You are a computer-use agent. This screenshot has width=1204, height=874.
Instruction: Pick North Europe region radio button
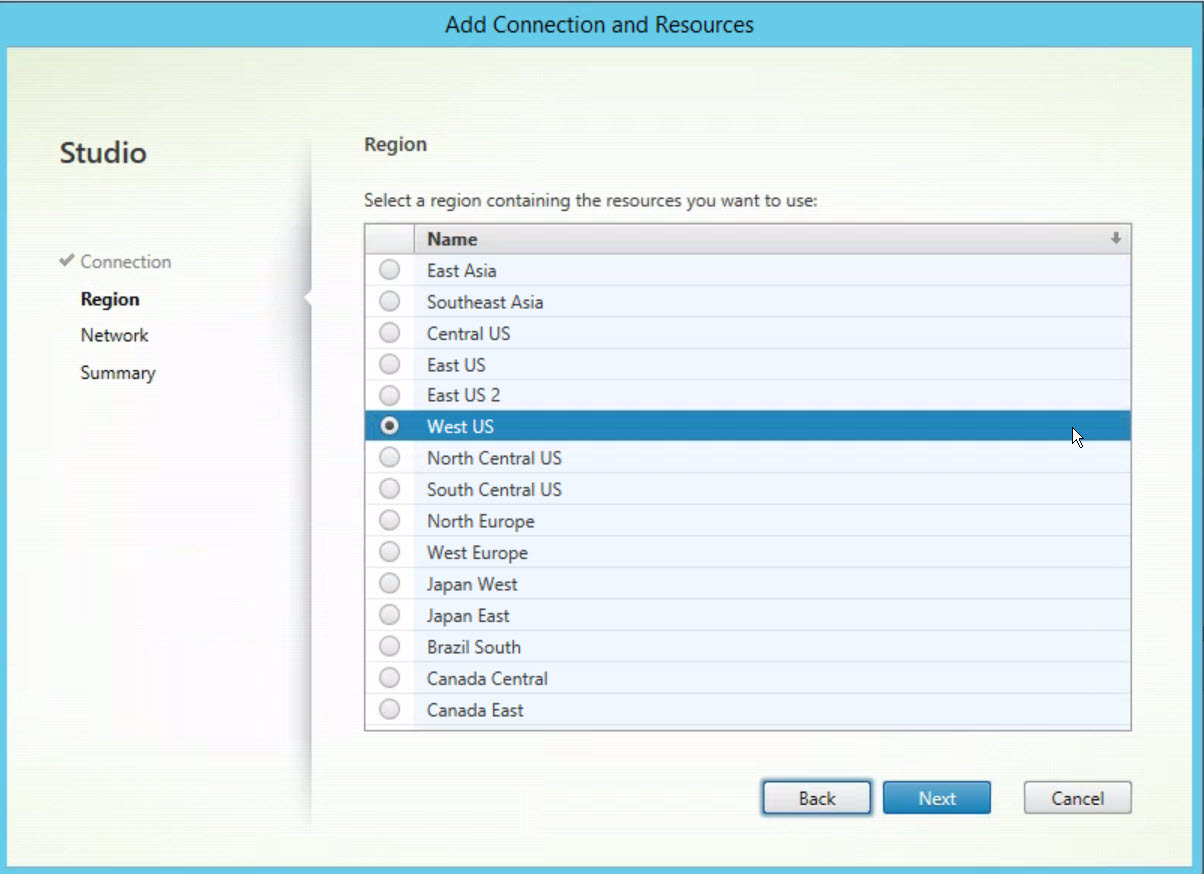coord(389,521)
